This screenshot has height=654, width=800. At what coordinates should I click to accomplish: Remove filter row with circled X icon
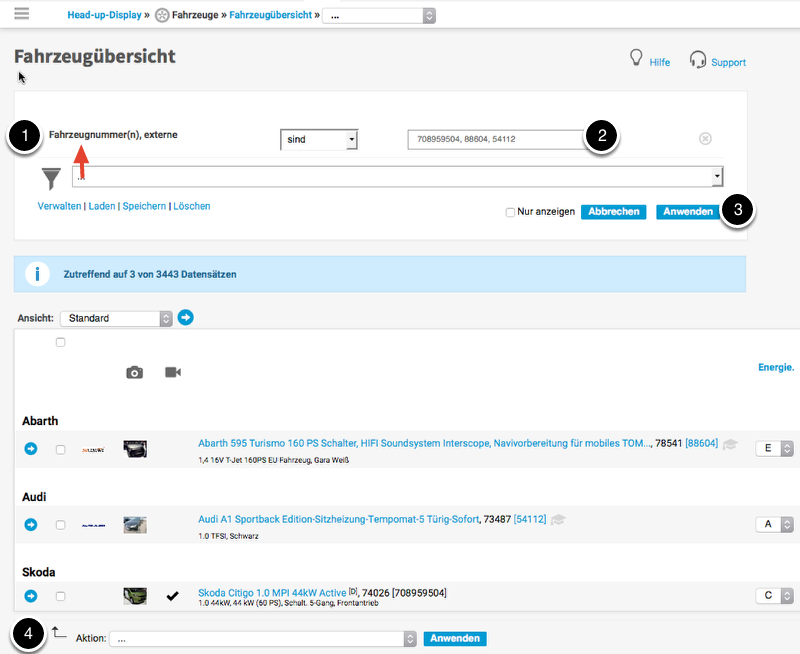[705, 139]
